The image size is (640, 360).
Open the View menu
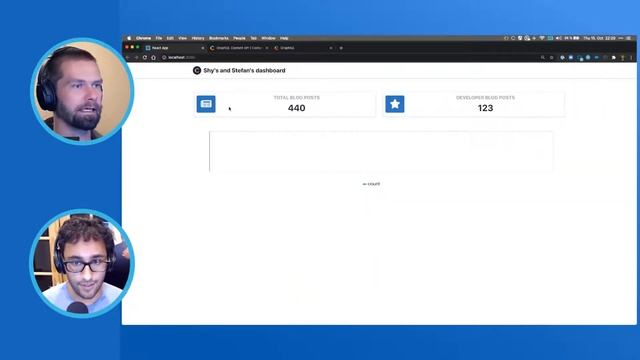point(182,38)
